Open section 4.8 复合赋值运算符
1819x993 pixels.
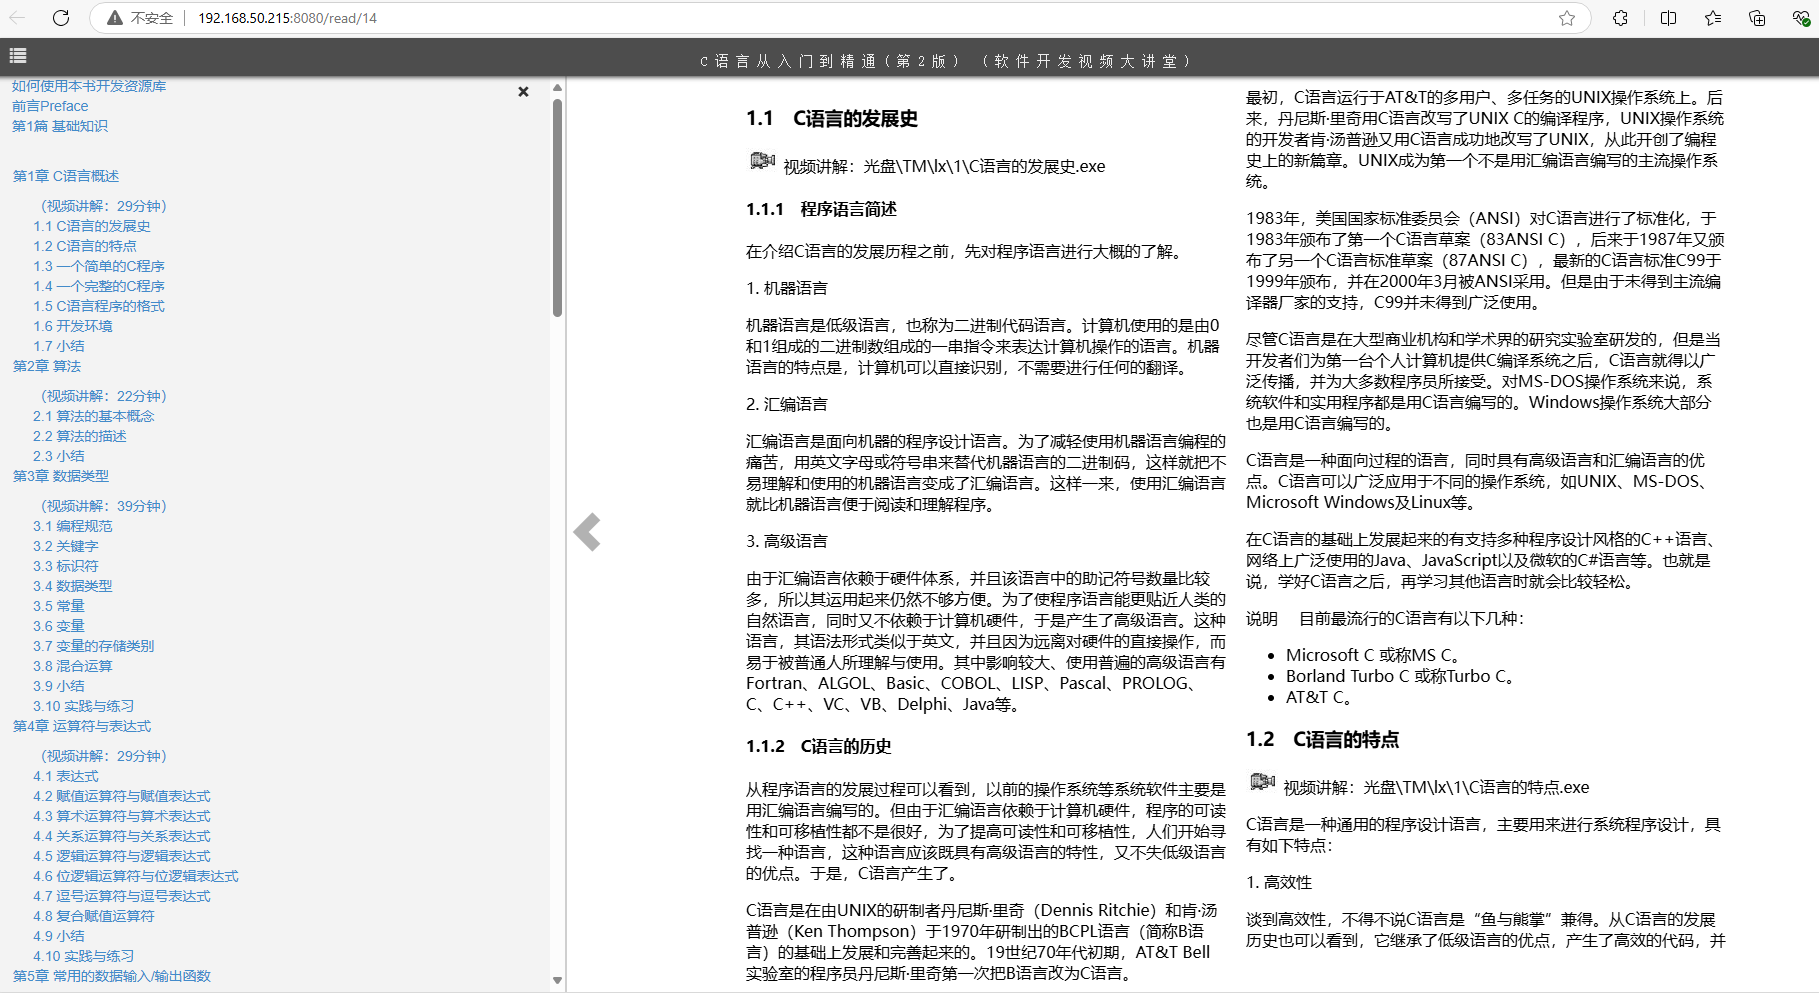(x=94, y=916)
